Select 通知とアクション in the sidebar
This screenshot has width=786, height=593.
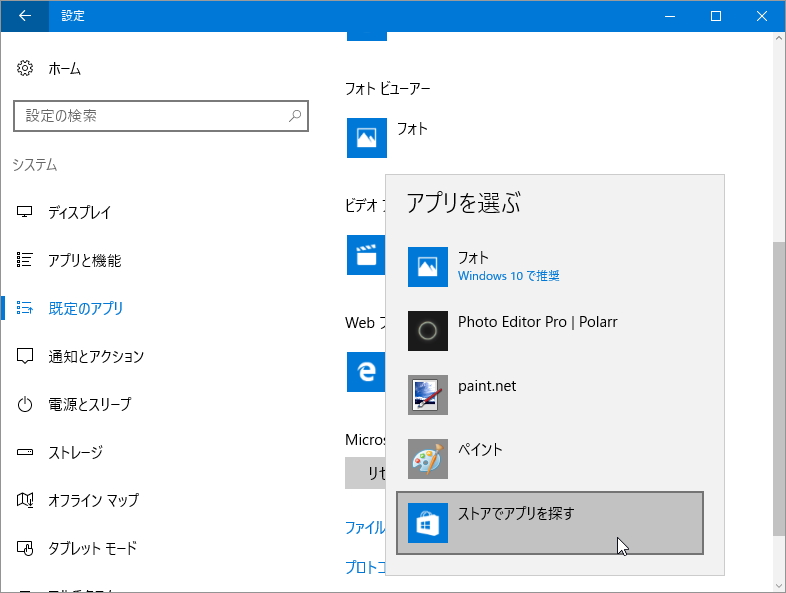pyautogui.click(x=96, y=356)
